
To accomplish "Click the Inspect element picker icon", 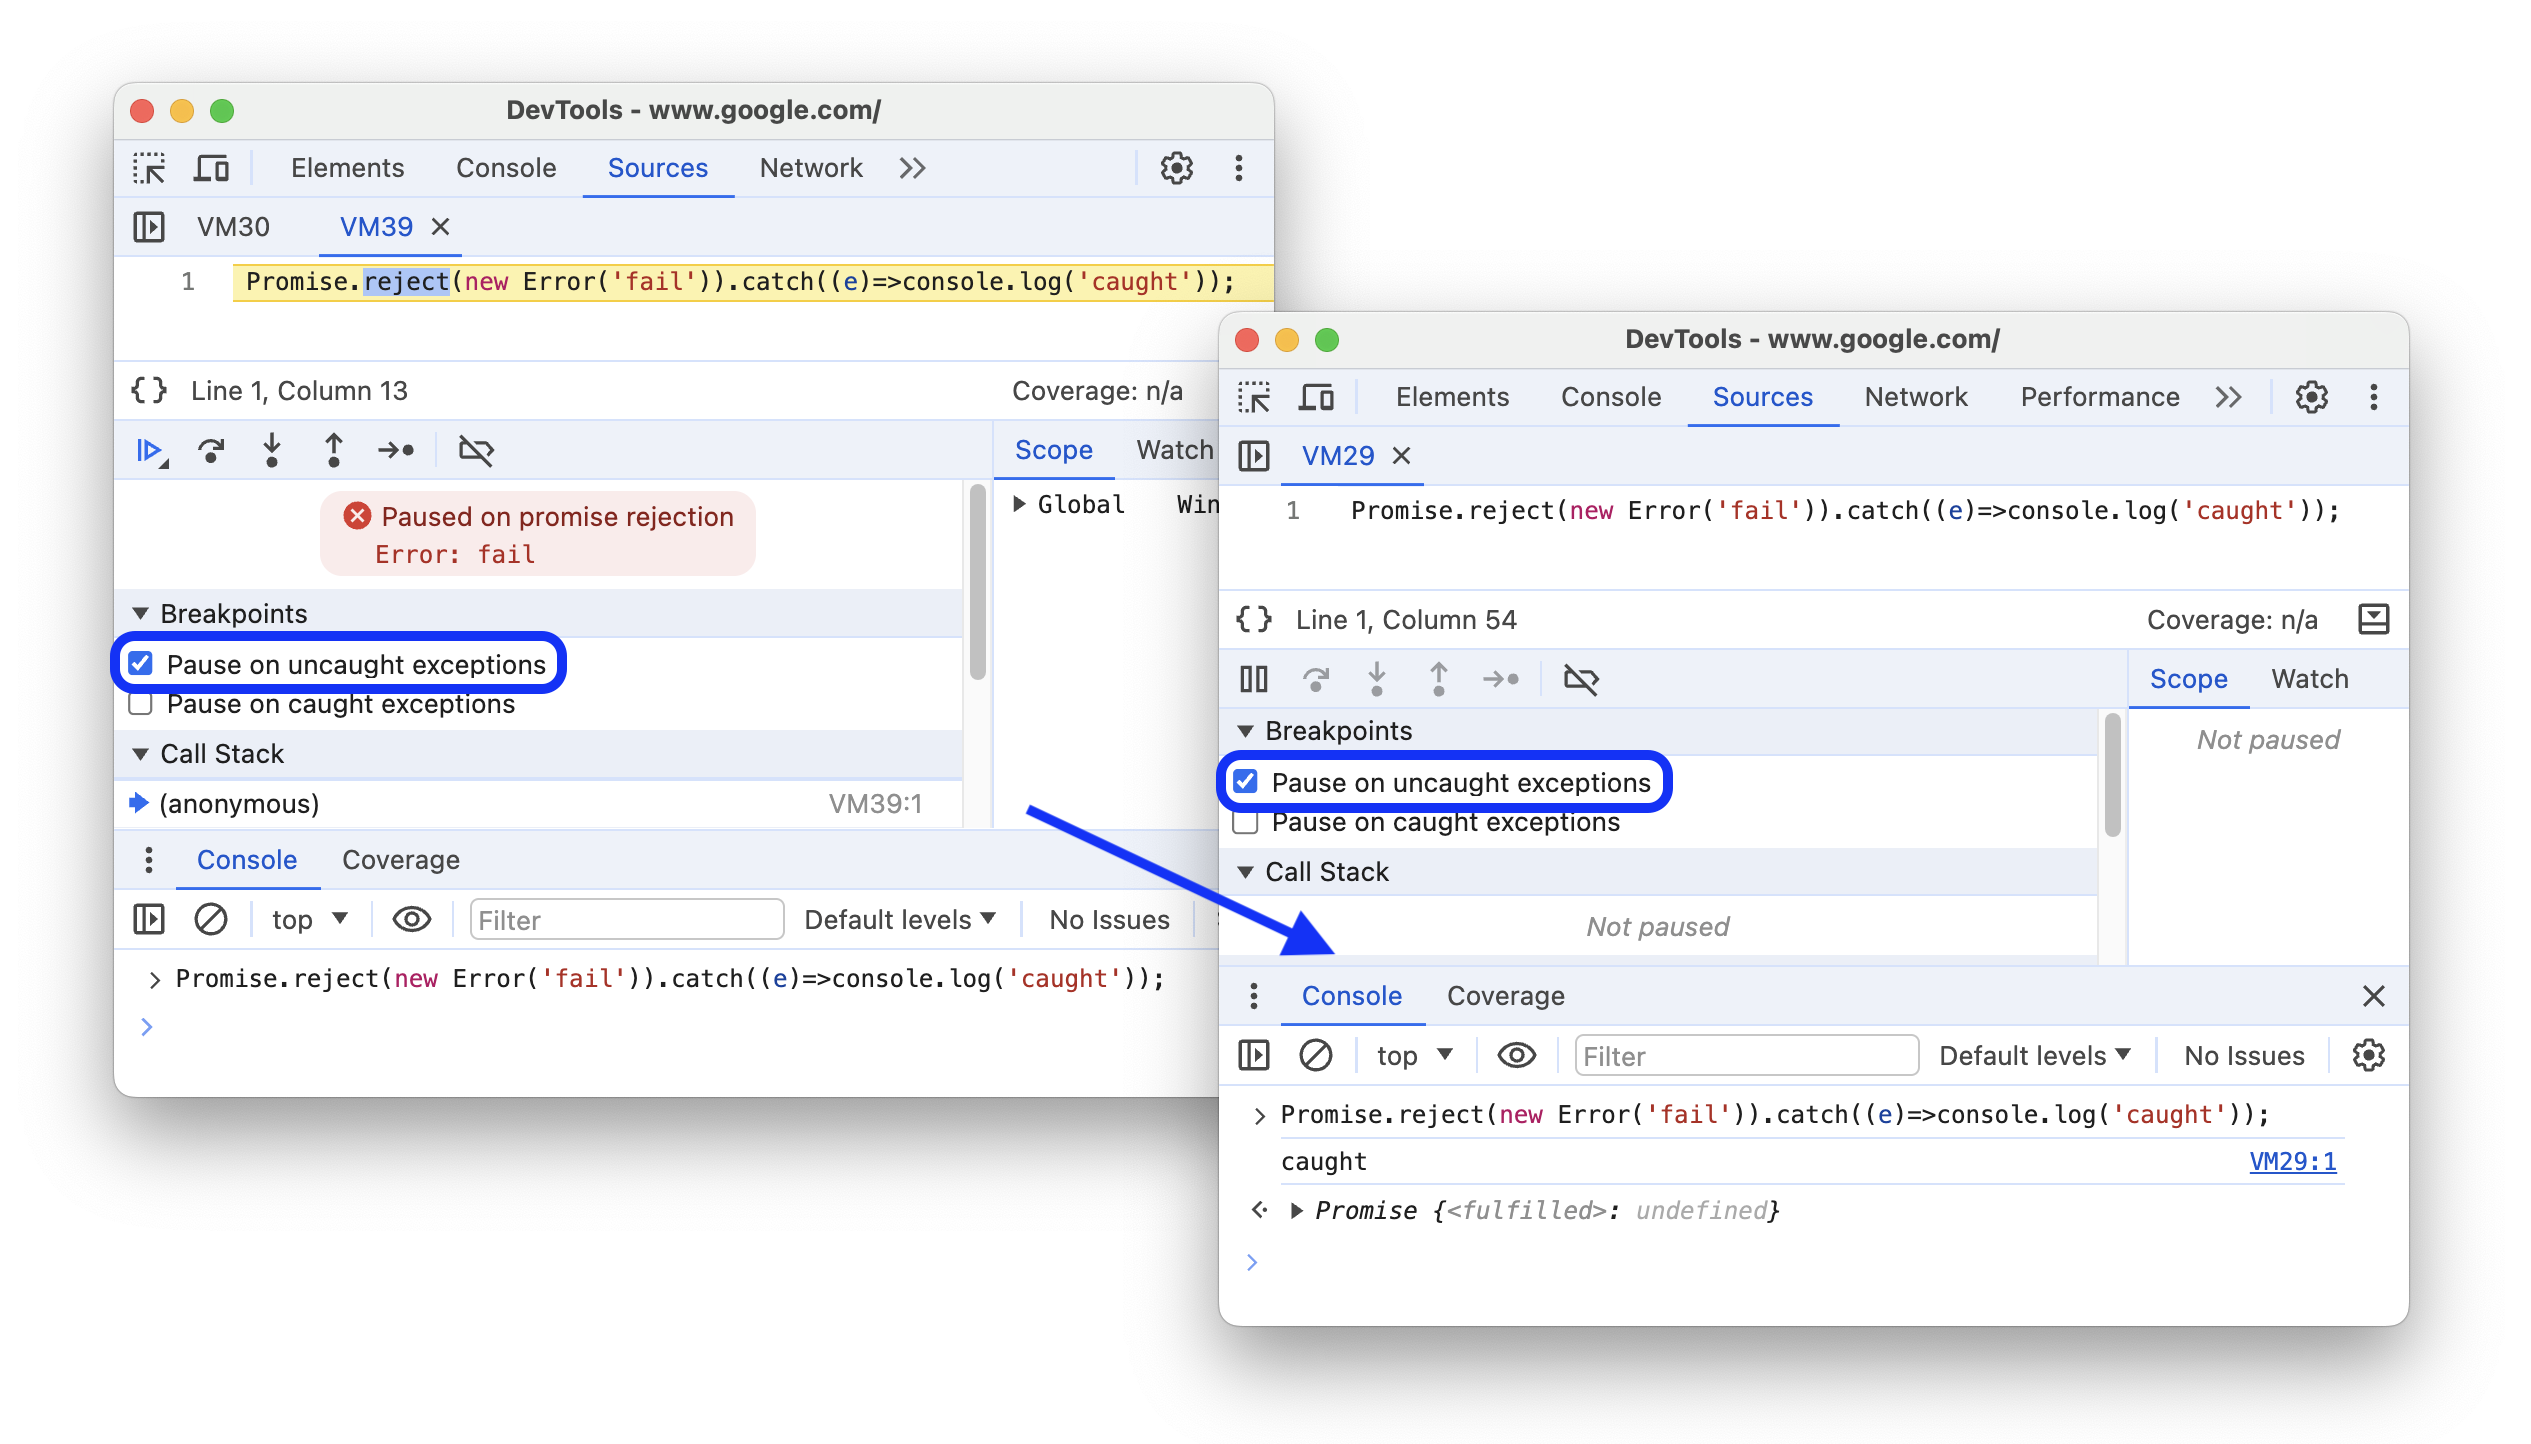I will (153, 167).
